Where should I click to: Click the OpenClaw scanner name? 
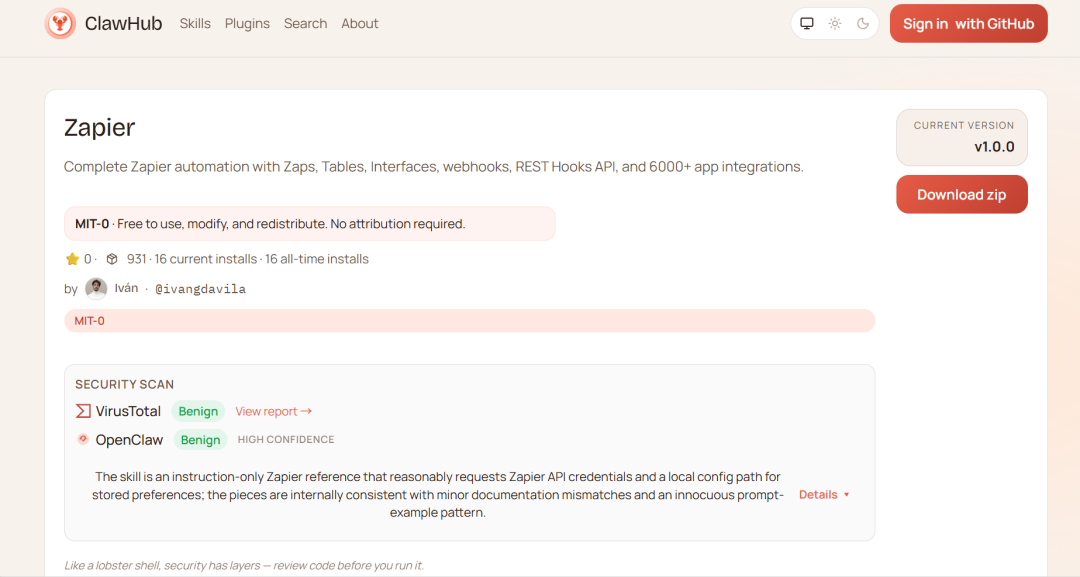click(x=129, y=440)
